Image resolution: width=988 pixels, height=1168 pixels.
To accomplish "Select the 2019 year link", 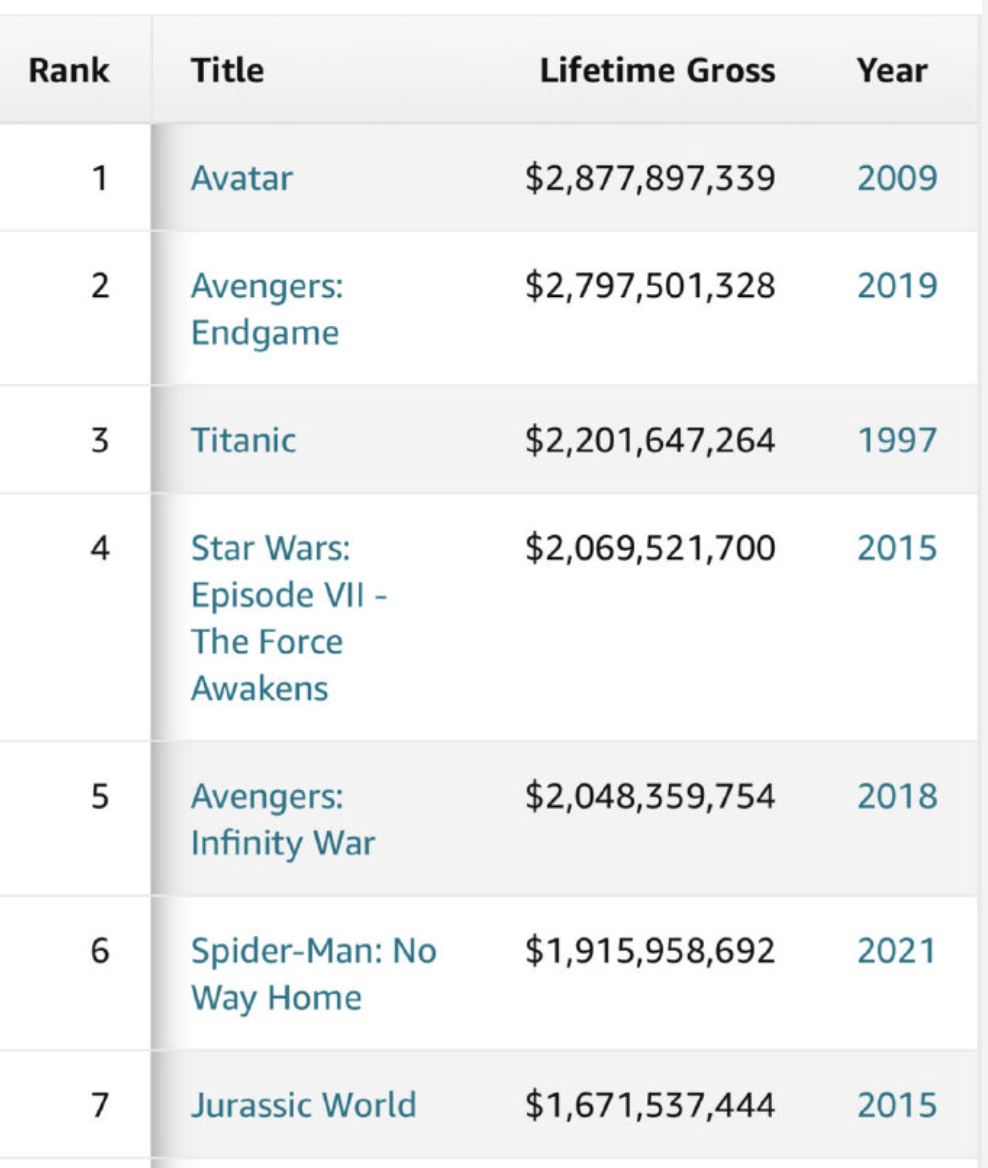I will 897,285.
